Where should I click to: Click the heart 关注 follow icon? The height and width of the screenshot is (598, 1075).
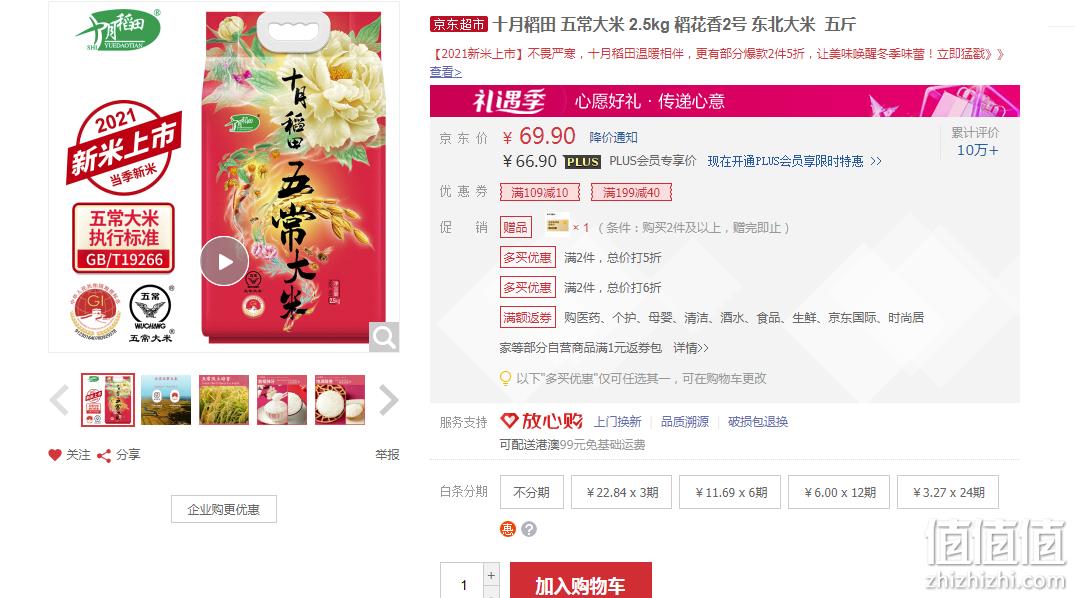[x=55, y=455]
